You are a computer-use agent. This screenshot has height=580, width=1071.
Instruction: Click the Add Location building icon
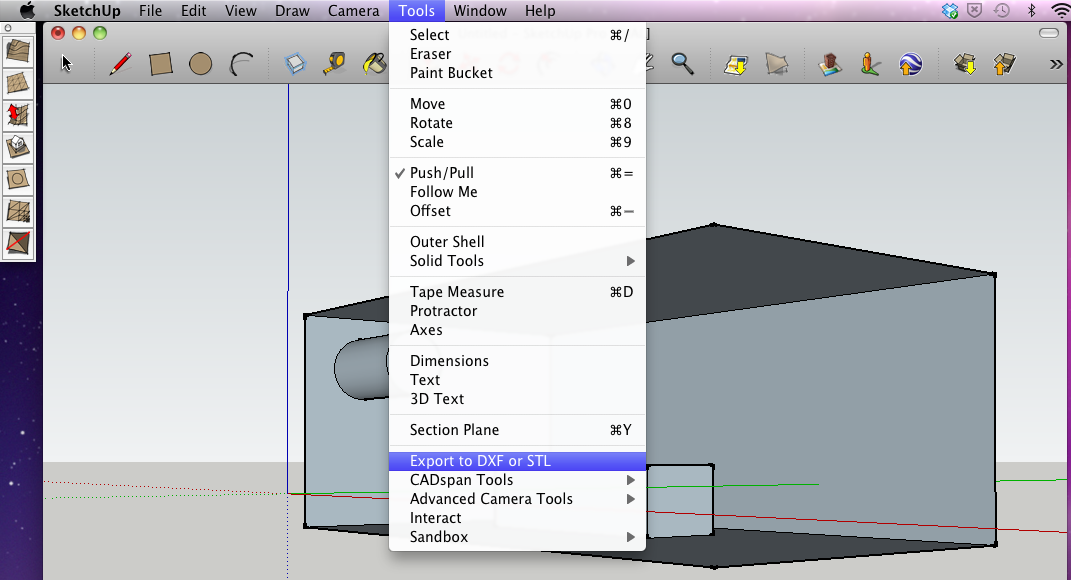(x=830, y=64)
